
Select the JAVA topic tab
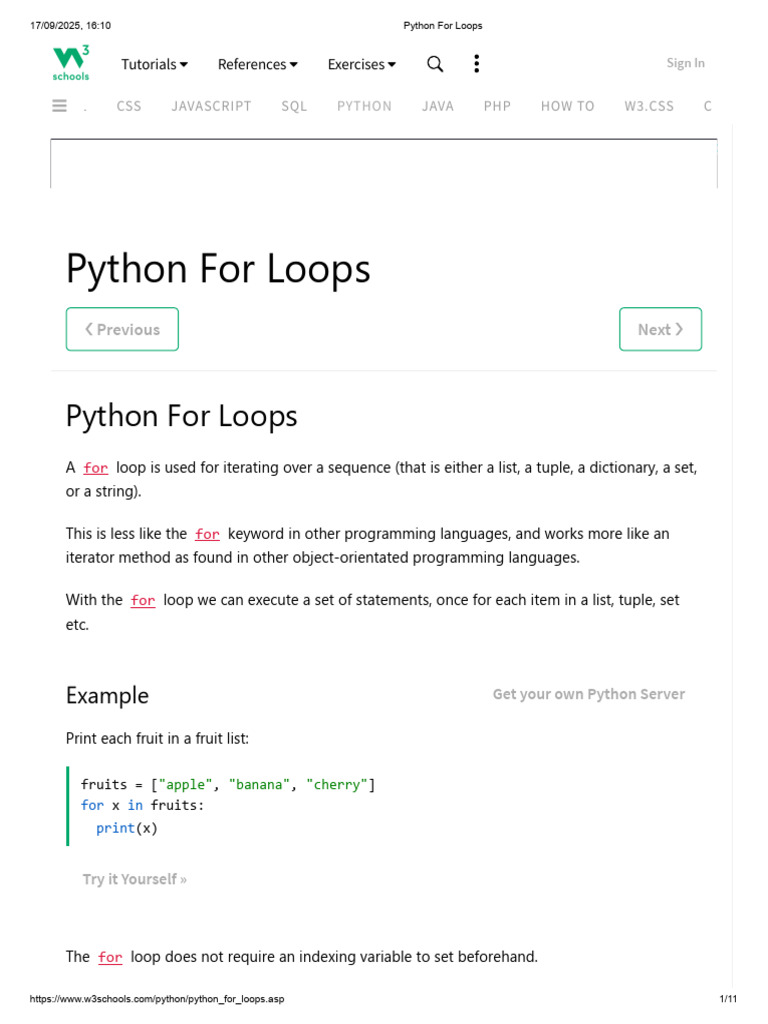(438, 106)
